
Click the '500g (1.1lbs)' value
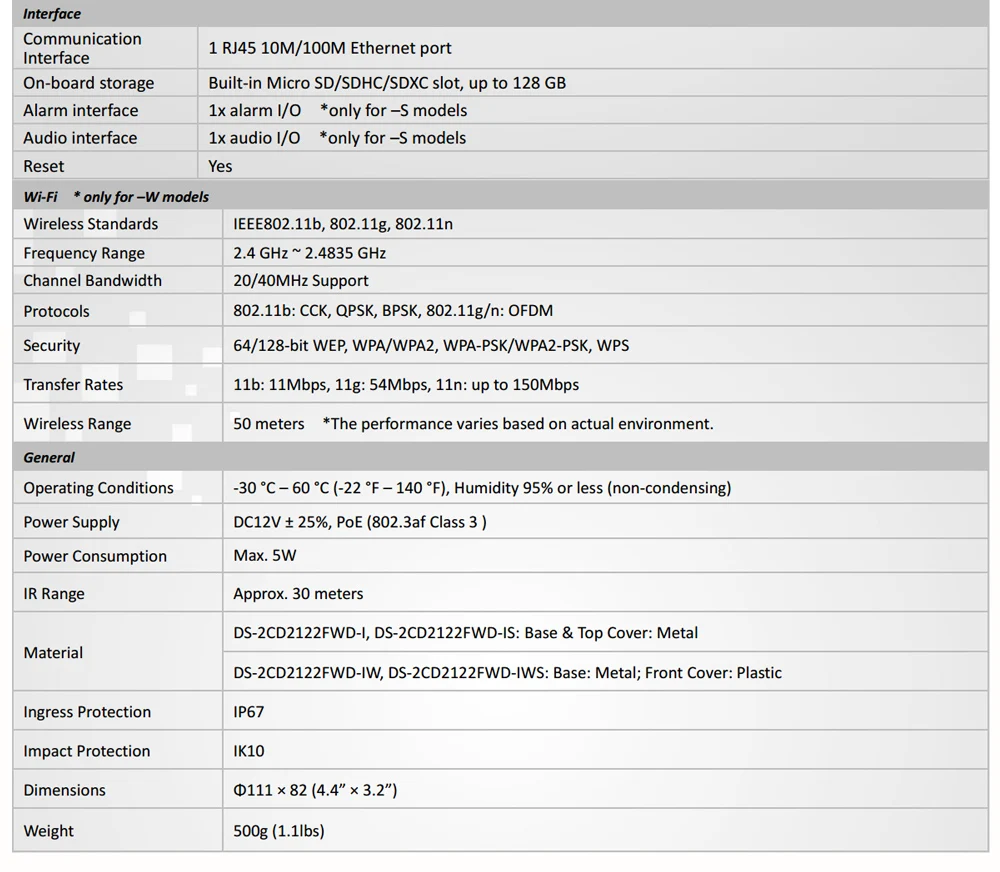pos(279,831)
